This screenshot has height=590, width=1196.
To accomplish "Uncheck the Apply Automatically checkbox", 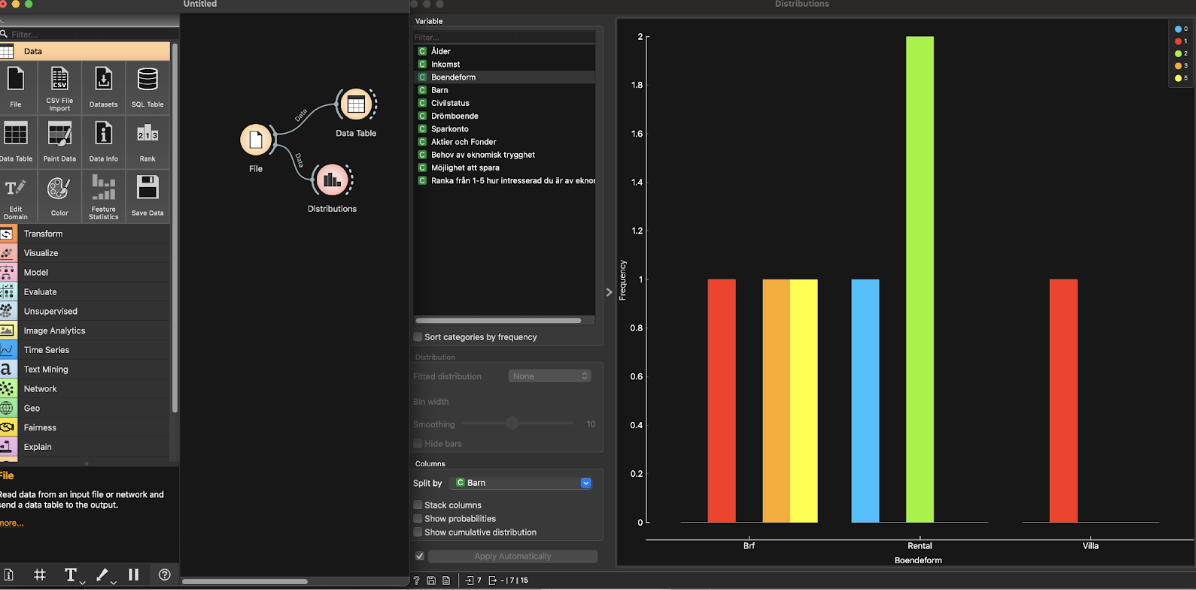I will click(419, 556).
